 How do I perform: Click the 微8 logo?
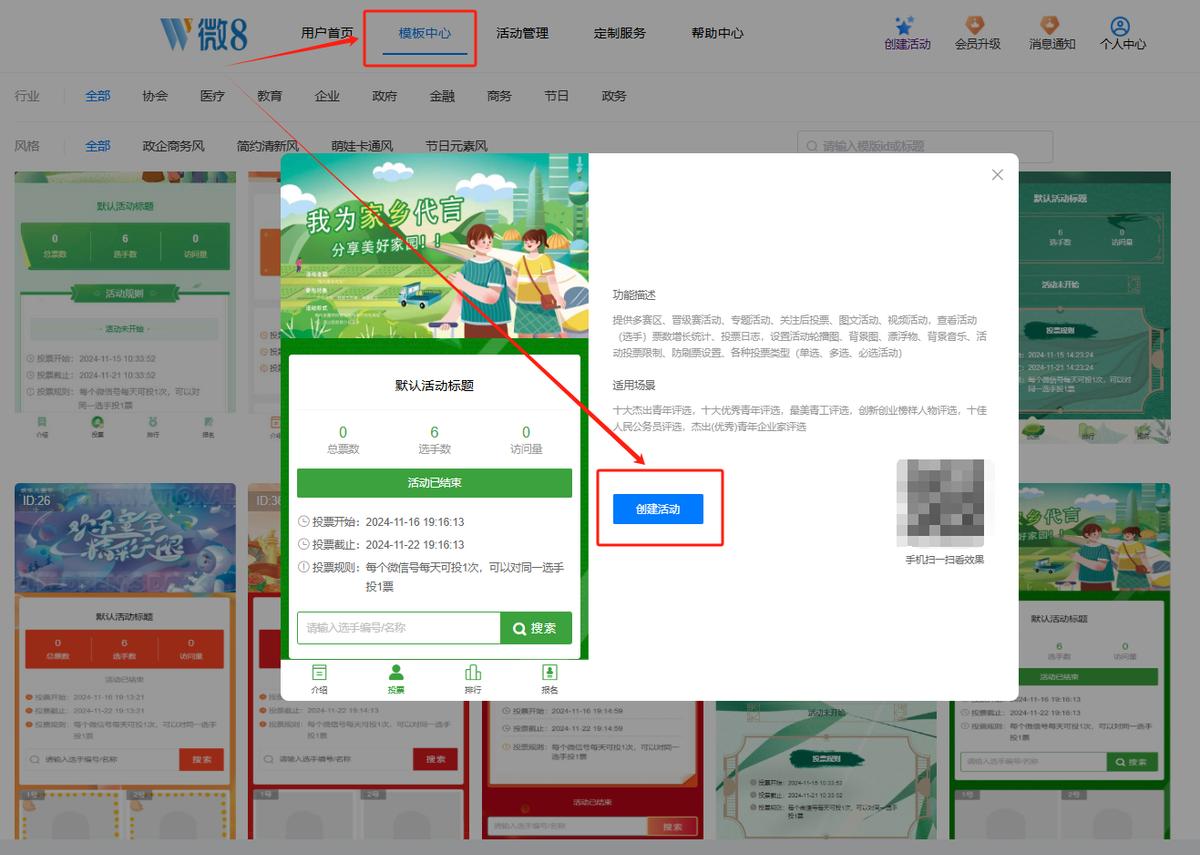pos(204,34)
